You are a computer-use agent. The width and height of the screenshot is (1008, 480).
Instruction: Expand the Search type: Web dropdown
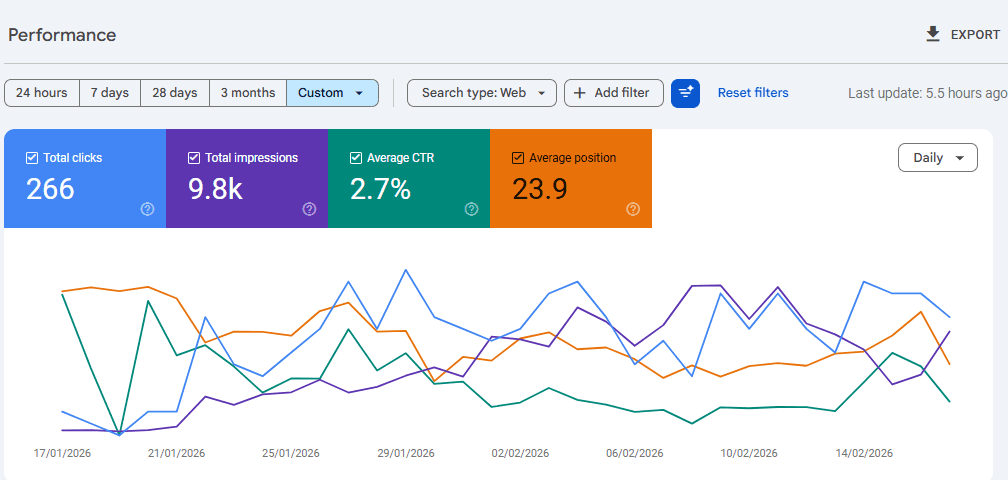pos(482,93)
